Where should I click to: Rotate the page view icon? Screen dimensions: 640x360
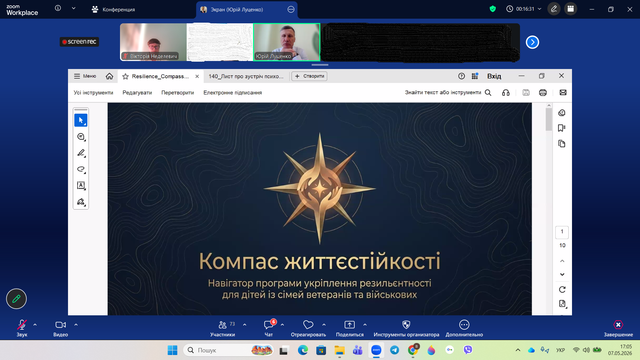[x=562, y=289]
